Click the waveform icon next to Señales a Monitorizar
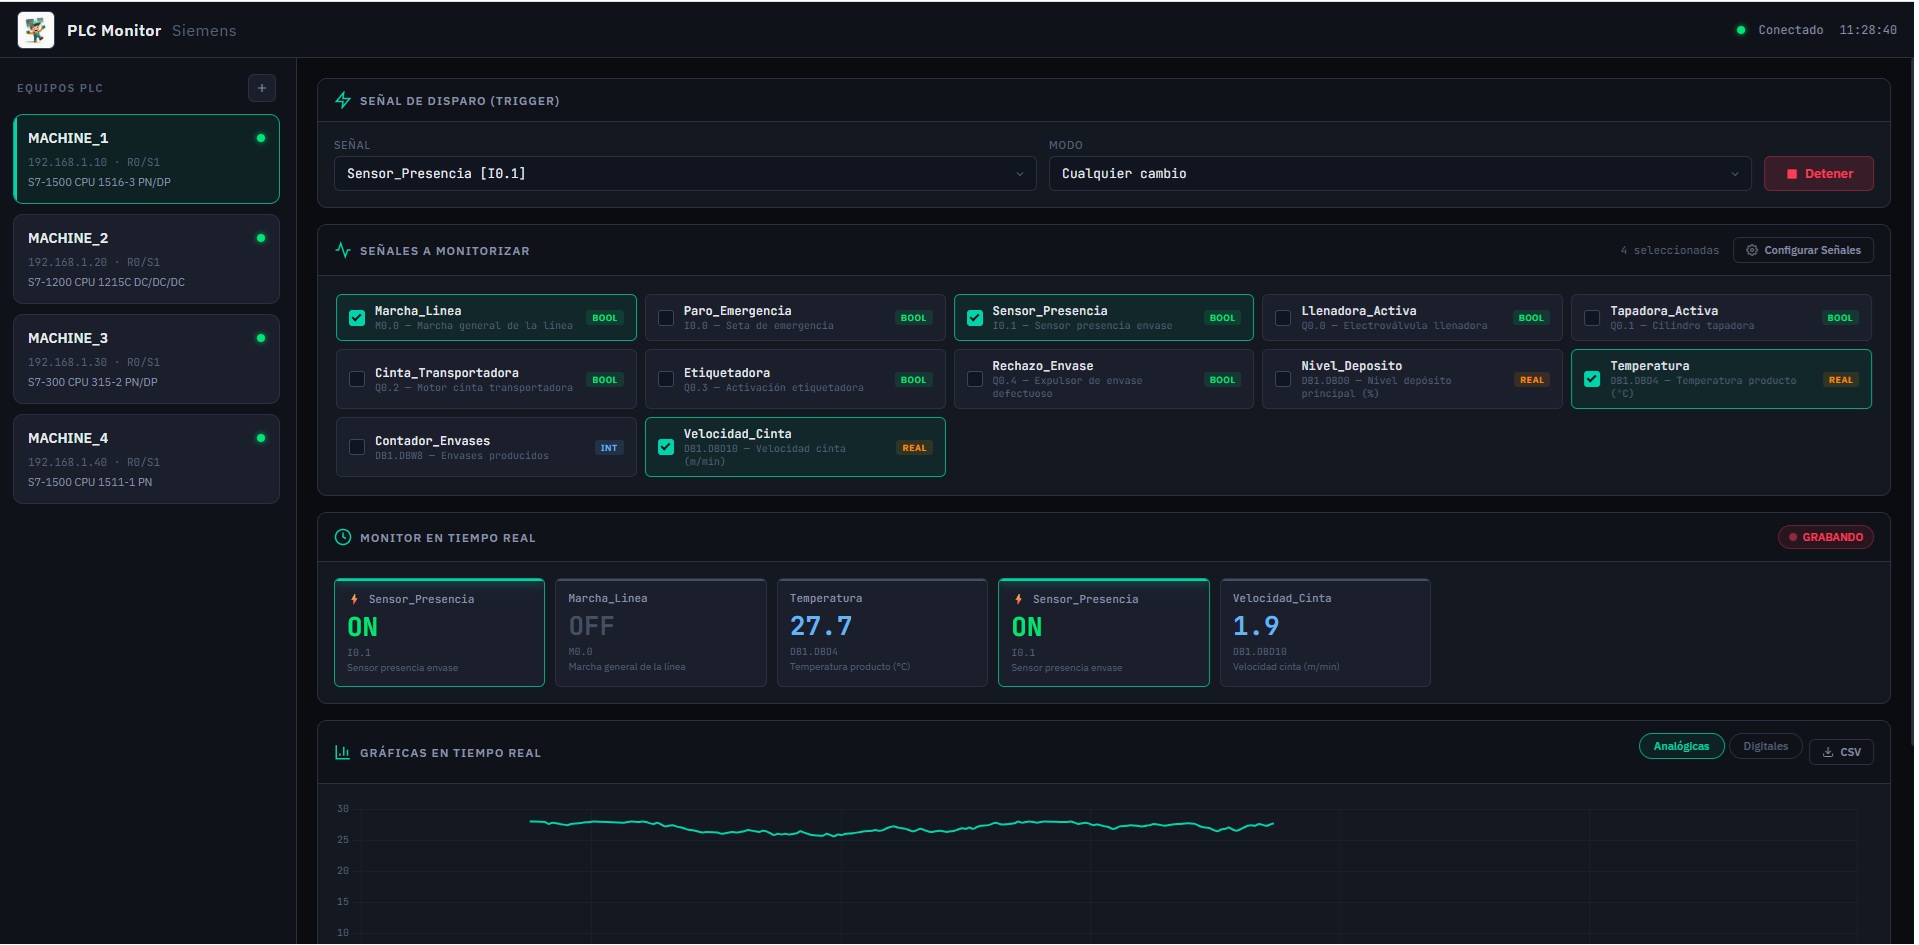Viewport: 1919px width, 945px height. (343, 250)
